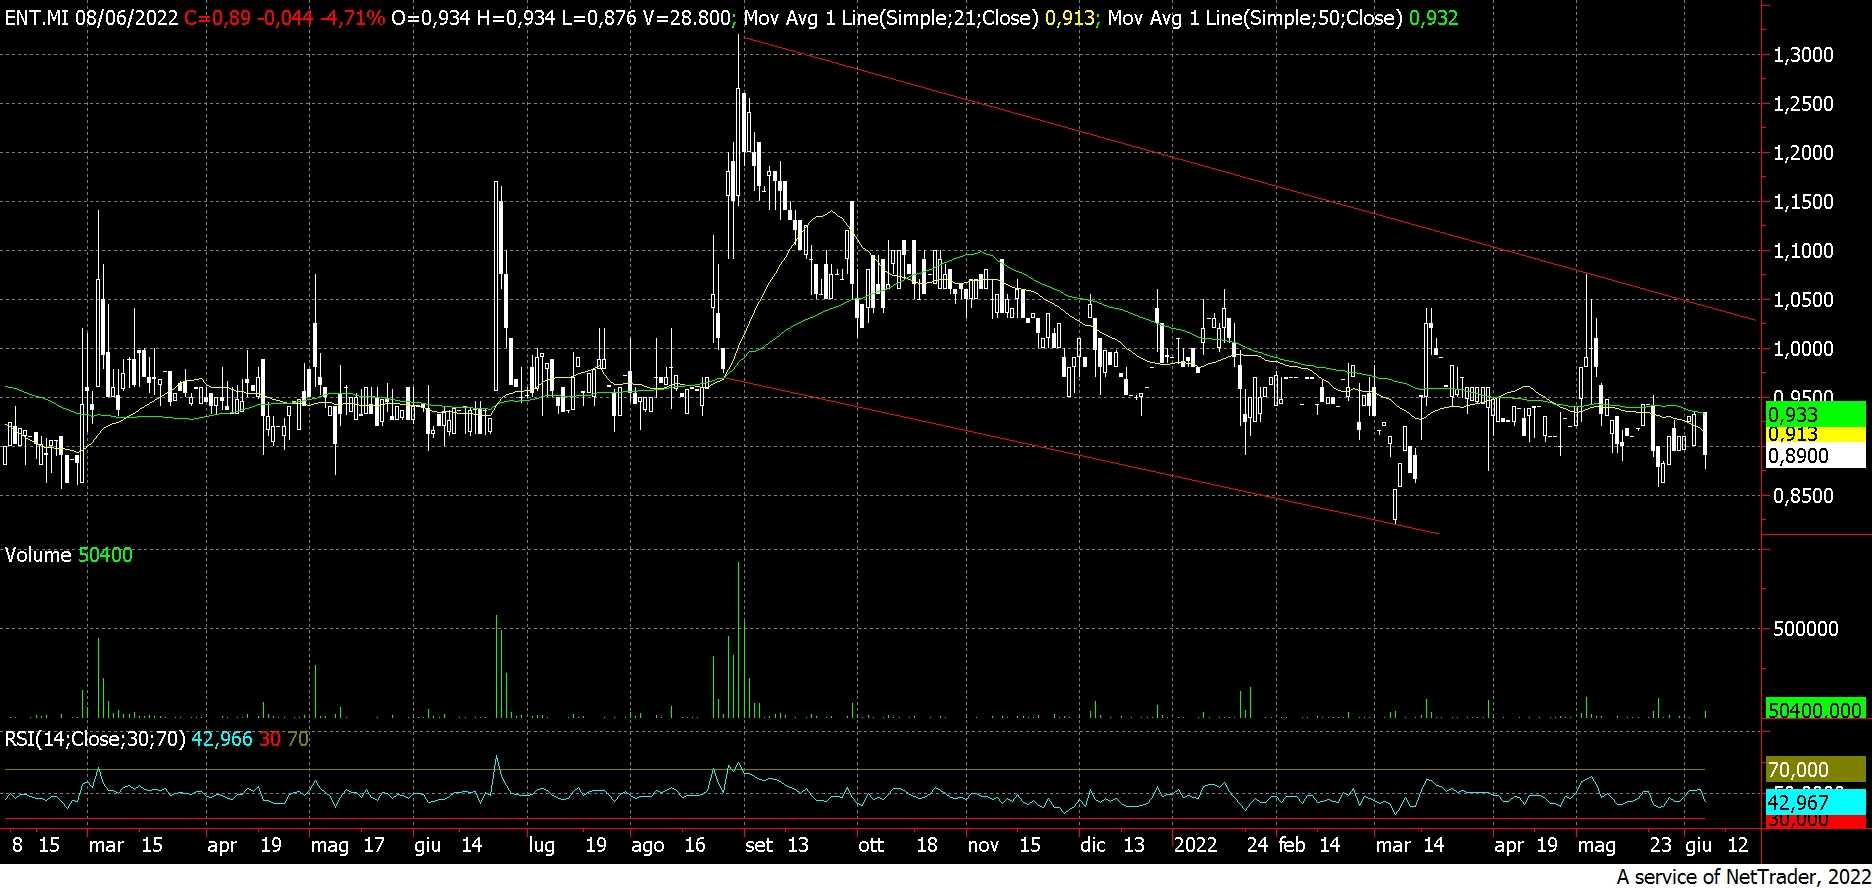This screenshot has height=888, width=1872.
Task: Click the 12 date label on time axis
Action: coord(1737,846)
